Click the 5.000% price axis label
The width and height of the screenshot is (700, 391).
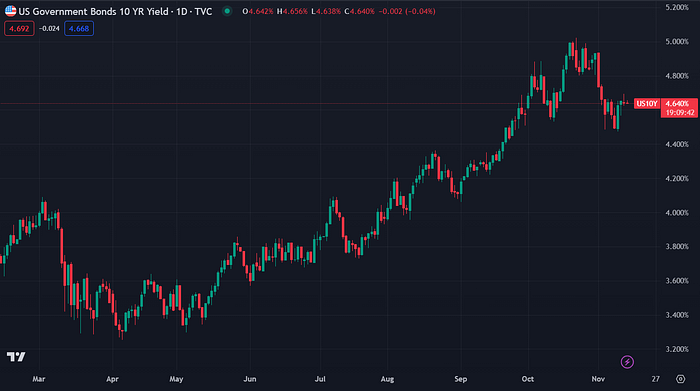[x=677, y=42]
